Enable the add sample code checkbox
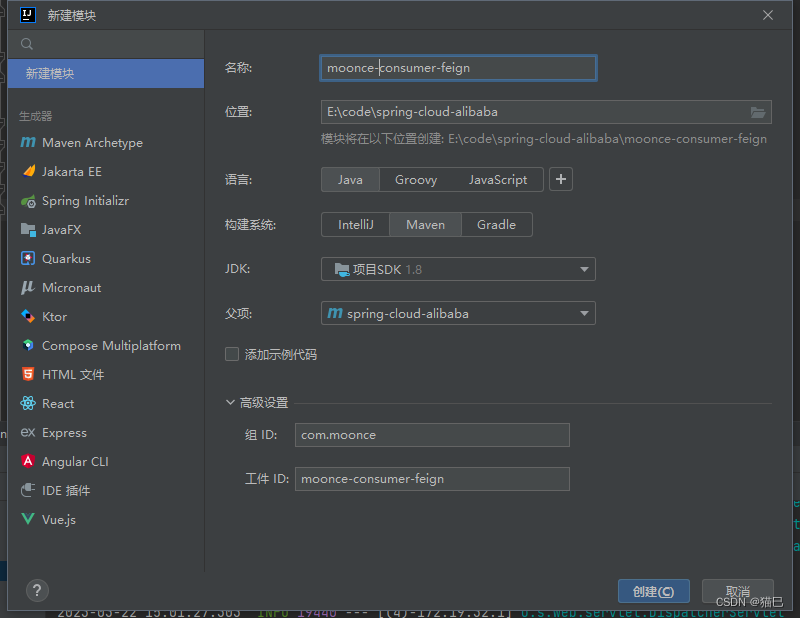Screen dimensions: 800x618 [232, 354]
